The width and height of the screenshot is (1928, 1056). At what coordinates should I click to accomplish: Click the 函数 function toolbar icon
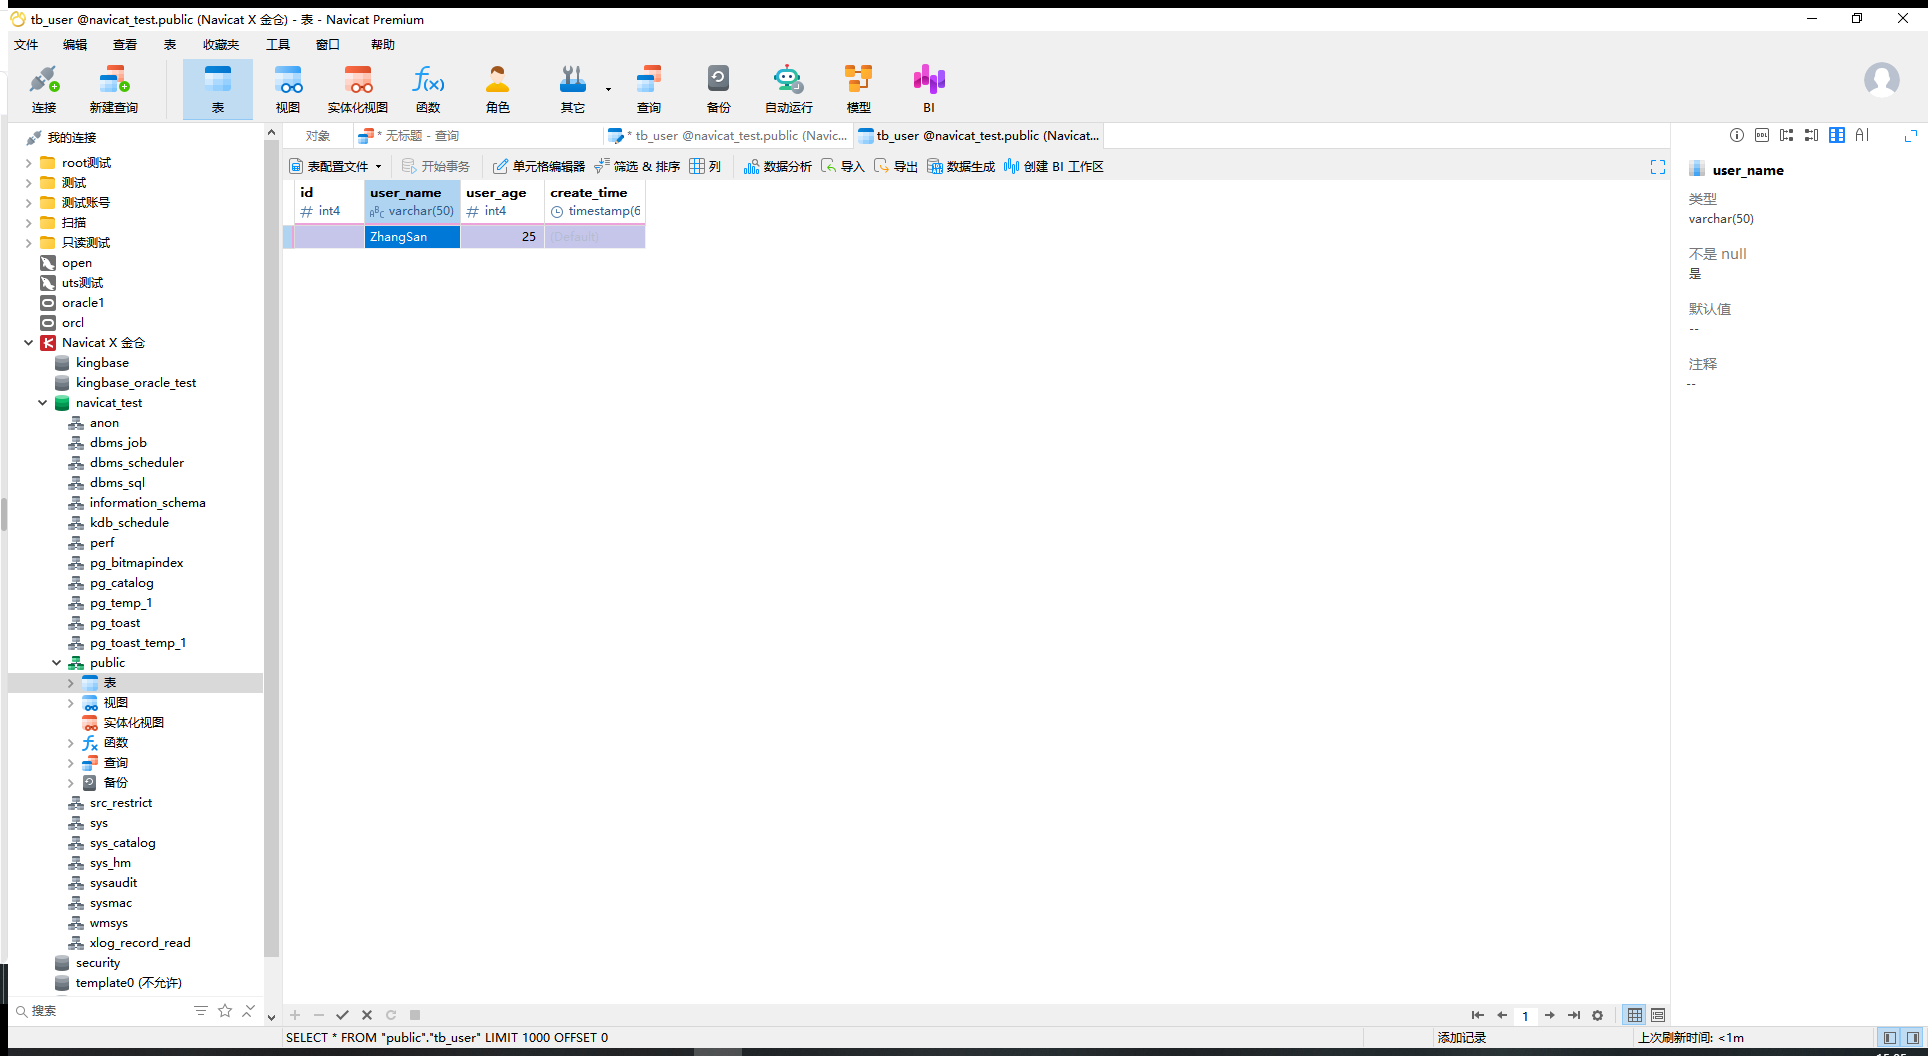(x=428, y=89)
